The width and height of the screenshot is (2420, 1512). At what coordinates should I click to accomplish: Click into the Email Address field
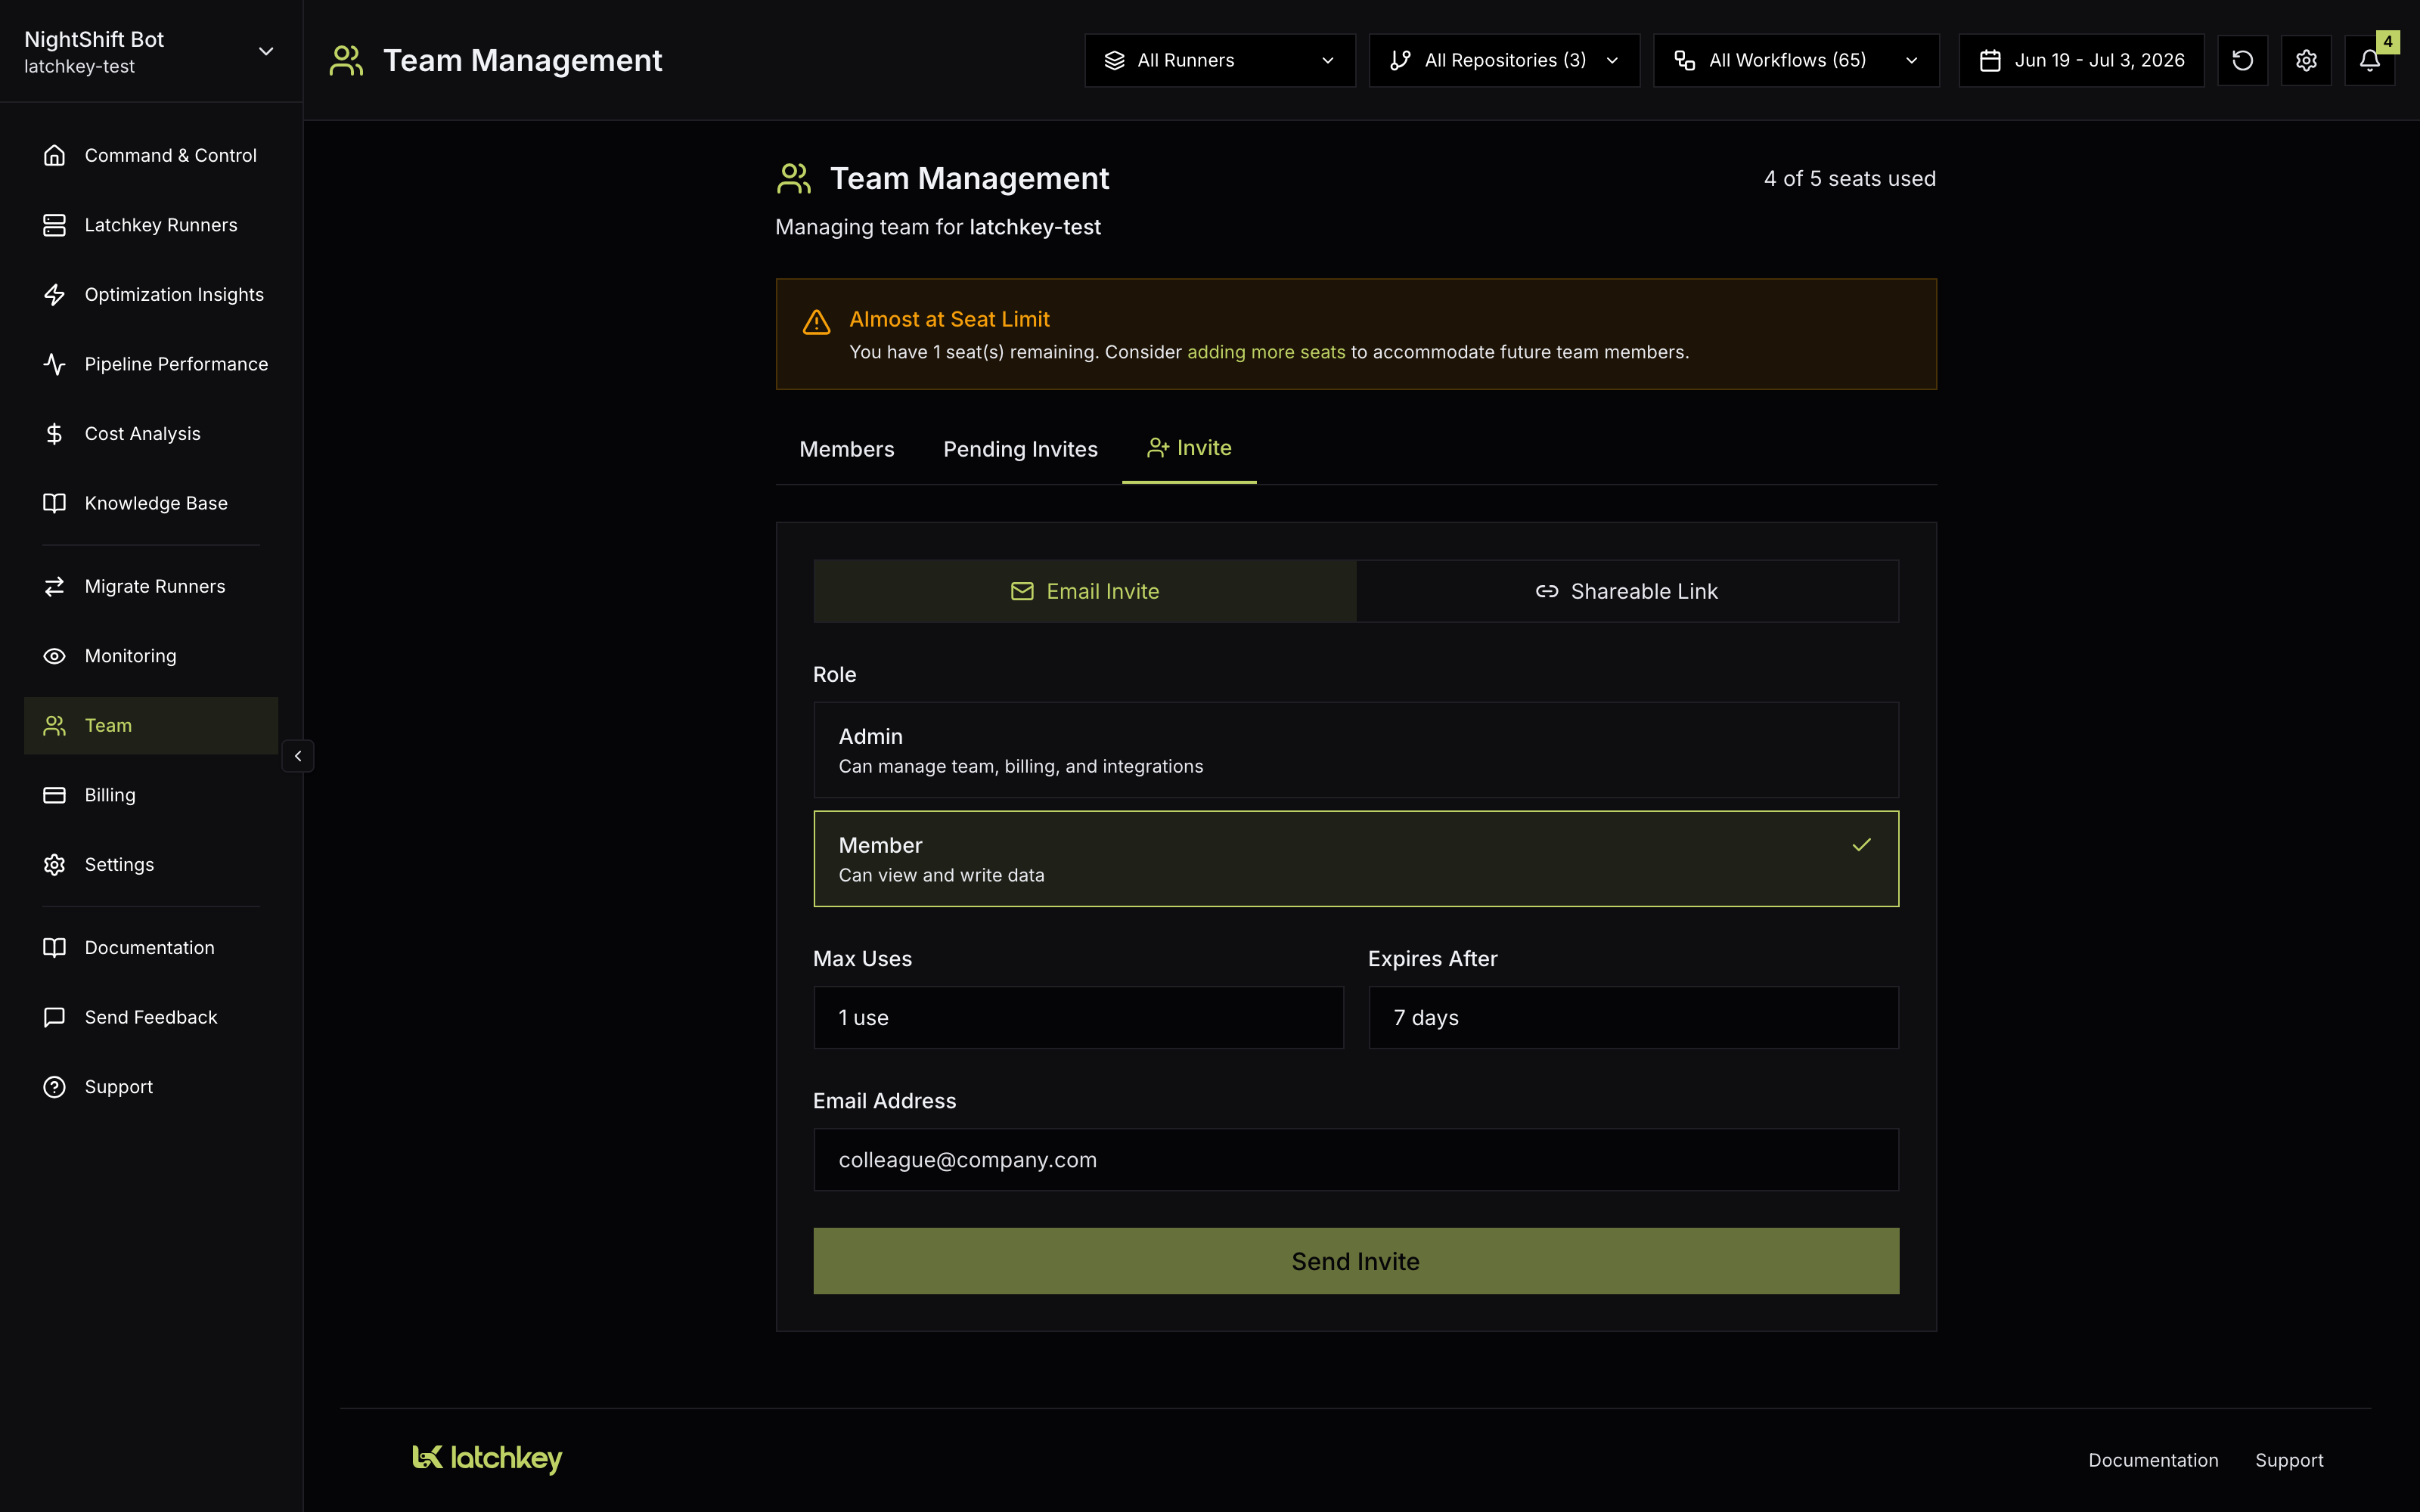coord(1356,1160)
